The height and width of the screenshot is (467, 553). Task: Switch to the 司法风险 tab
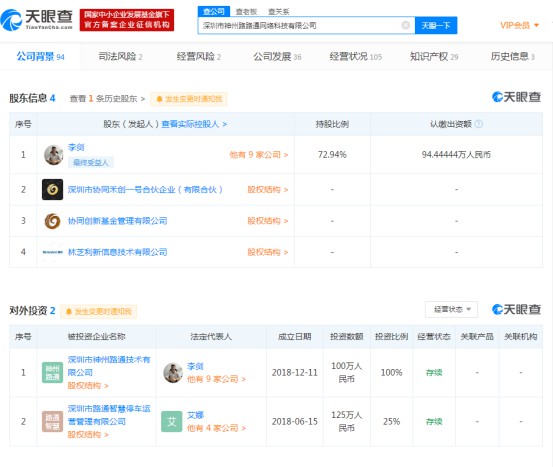[120, 56]
